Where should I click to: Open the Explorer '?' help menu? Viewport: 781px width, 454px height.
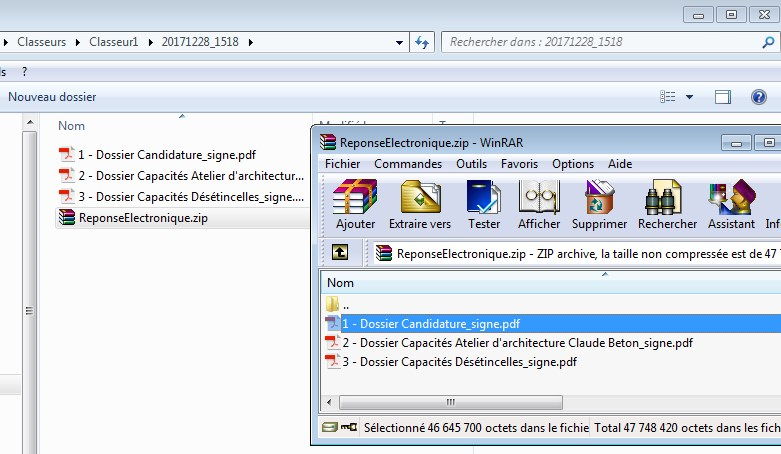pos(24,72)
